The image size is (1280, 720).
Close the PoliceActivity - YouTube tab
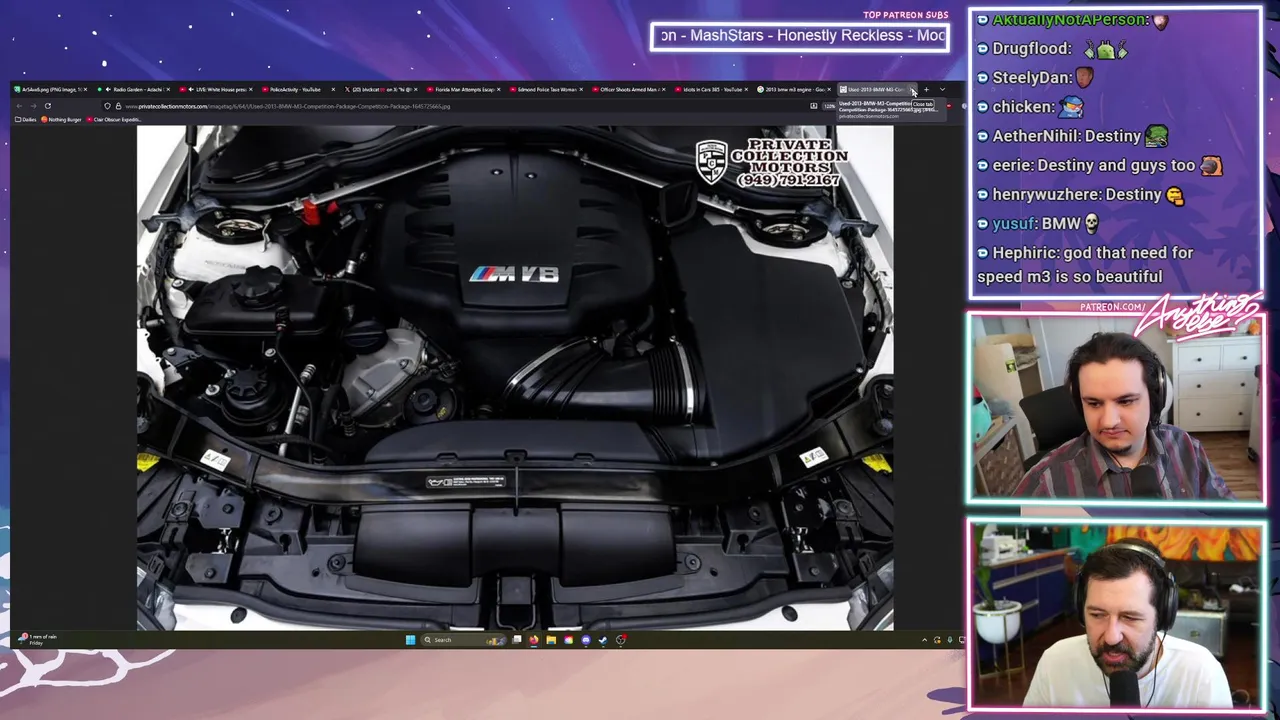point(333,89)
